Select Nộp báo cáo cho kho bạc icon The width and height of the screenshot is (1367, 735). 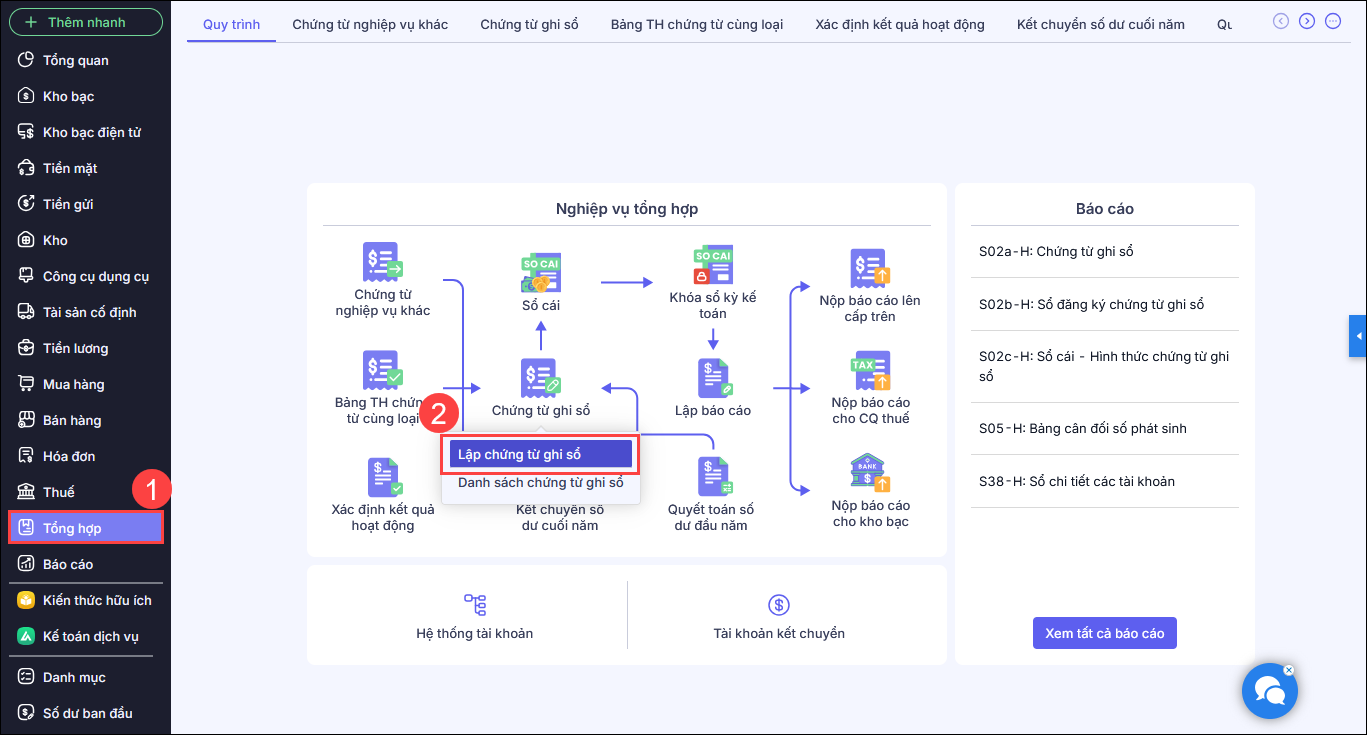[x=870, y=474]
